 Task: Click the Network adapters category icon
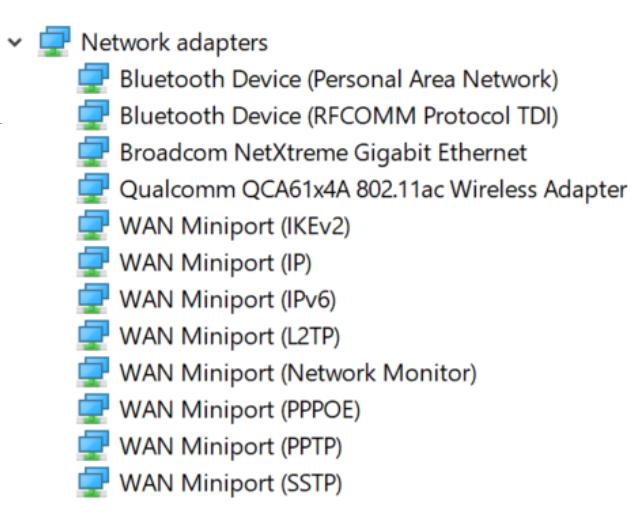(54, 41)
